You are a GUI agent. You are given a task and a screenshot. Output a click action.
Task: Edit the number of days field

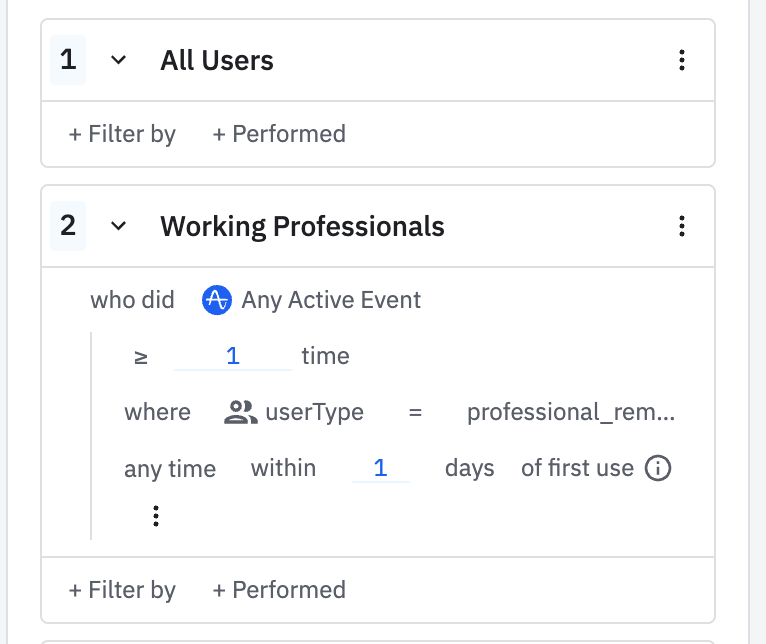click(380, 468)
